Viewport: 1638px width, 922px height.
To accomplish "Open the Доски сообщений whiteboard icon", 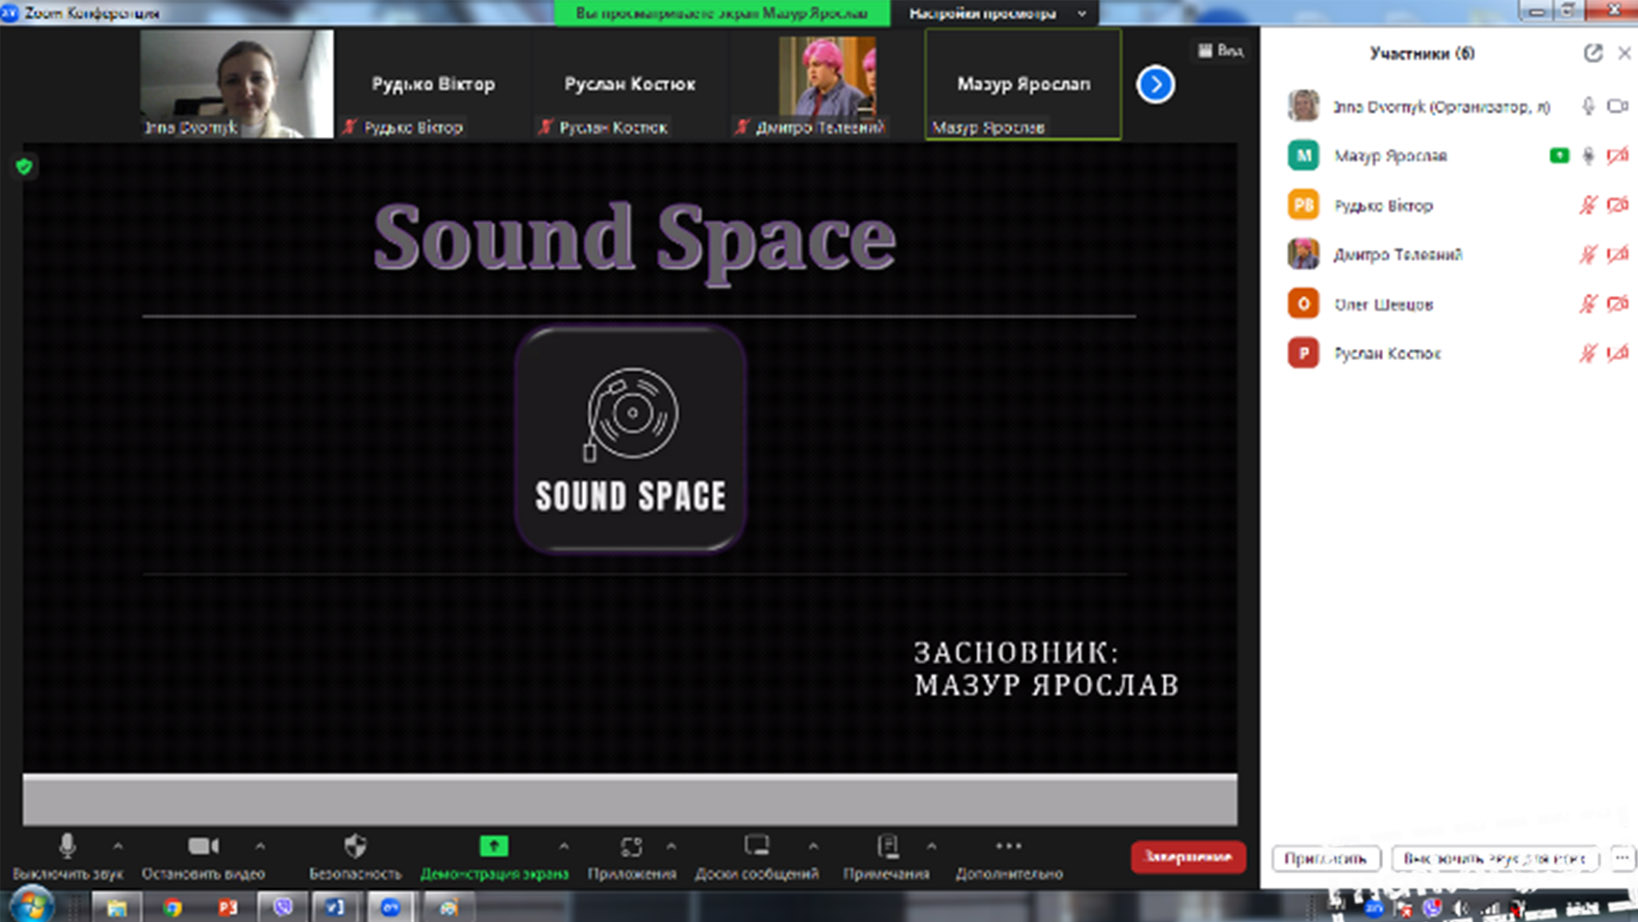I will [x=757, y=846].
